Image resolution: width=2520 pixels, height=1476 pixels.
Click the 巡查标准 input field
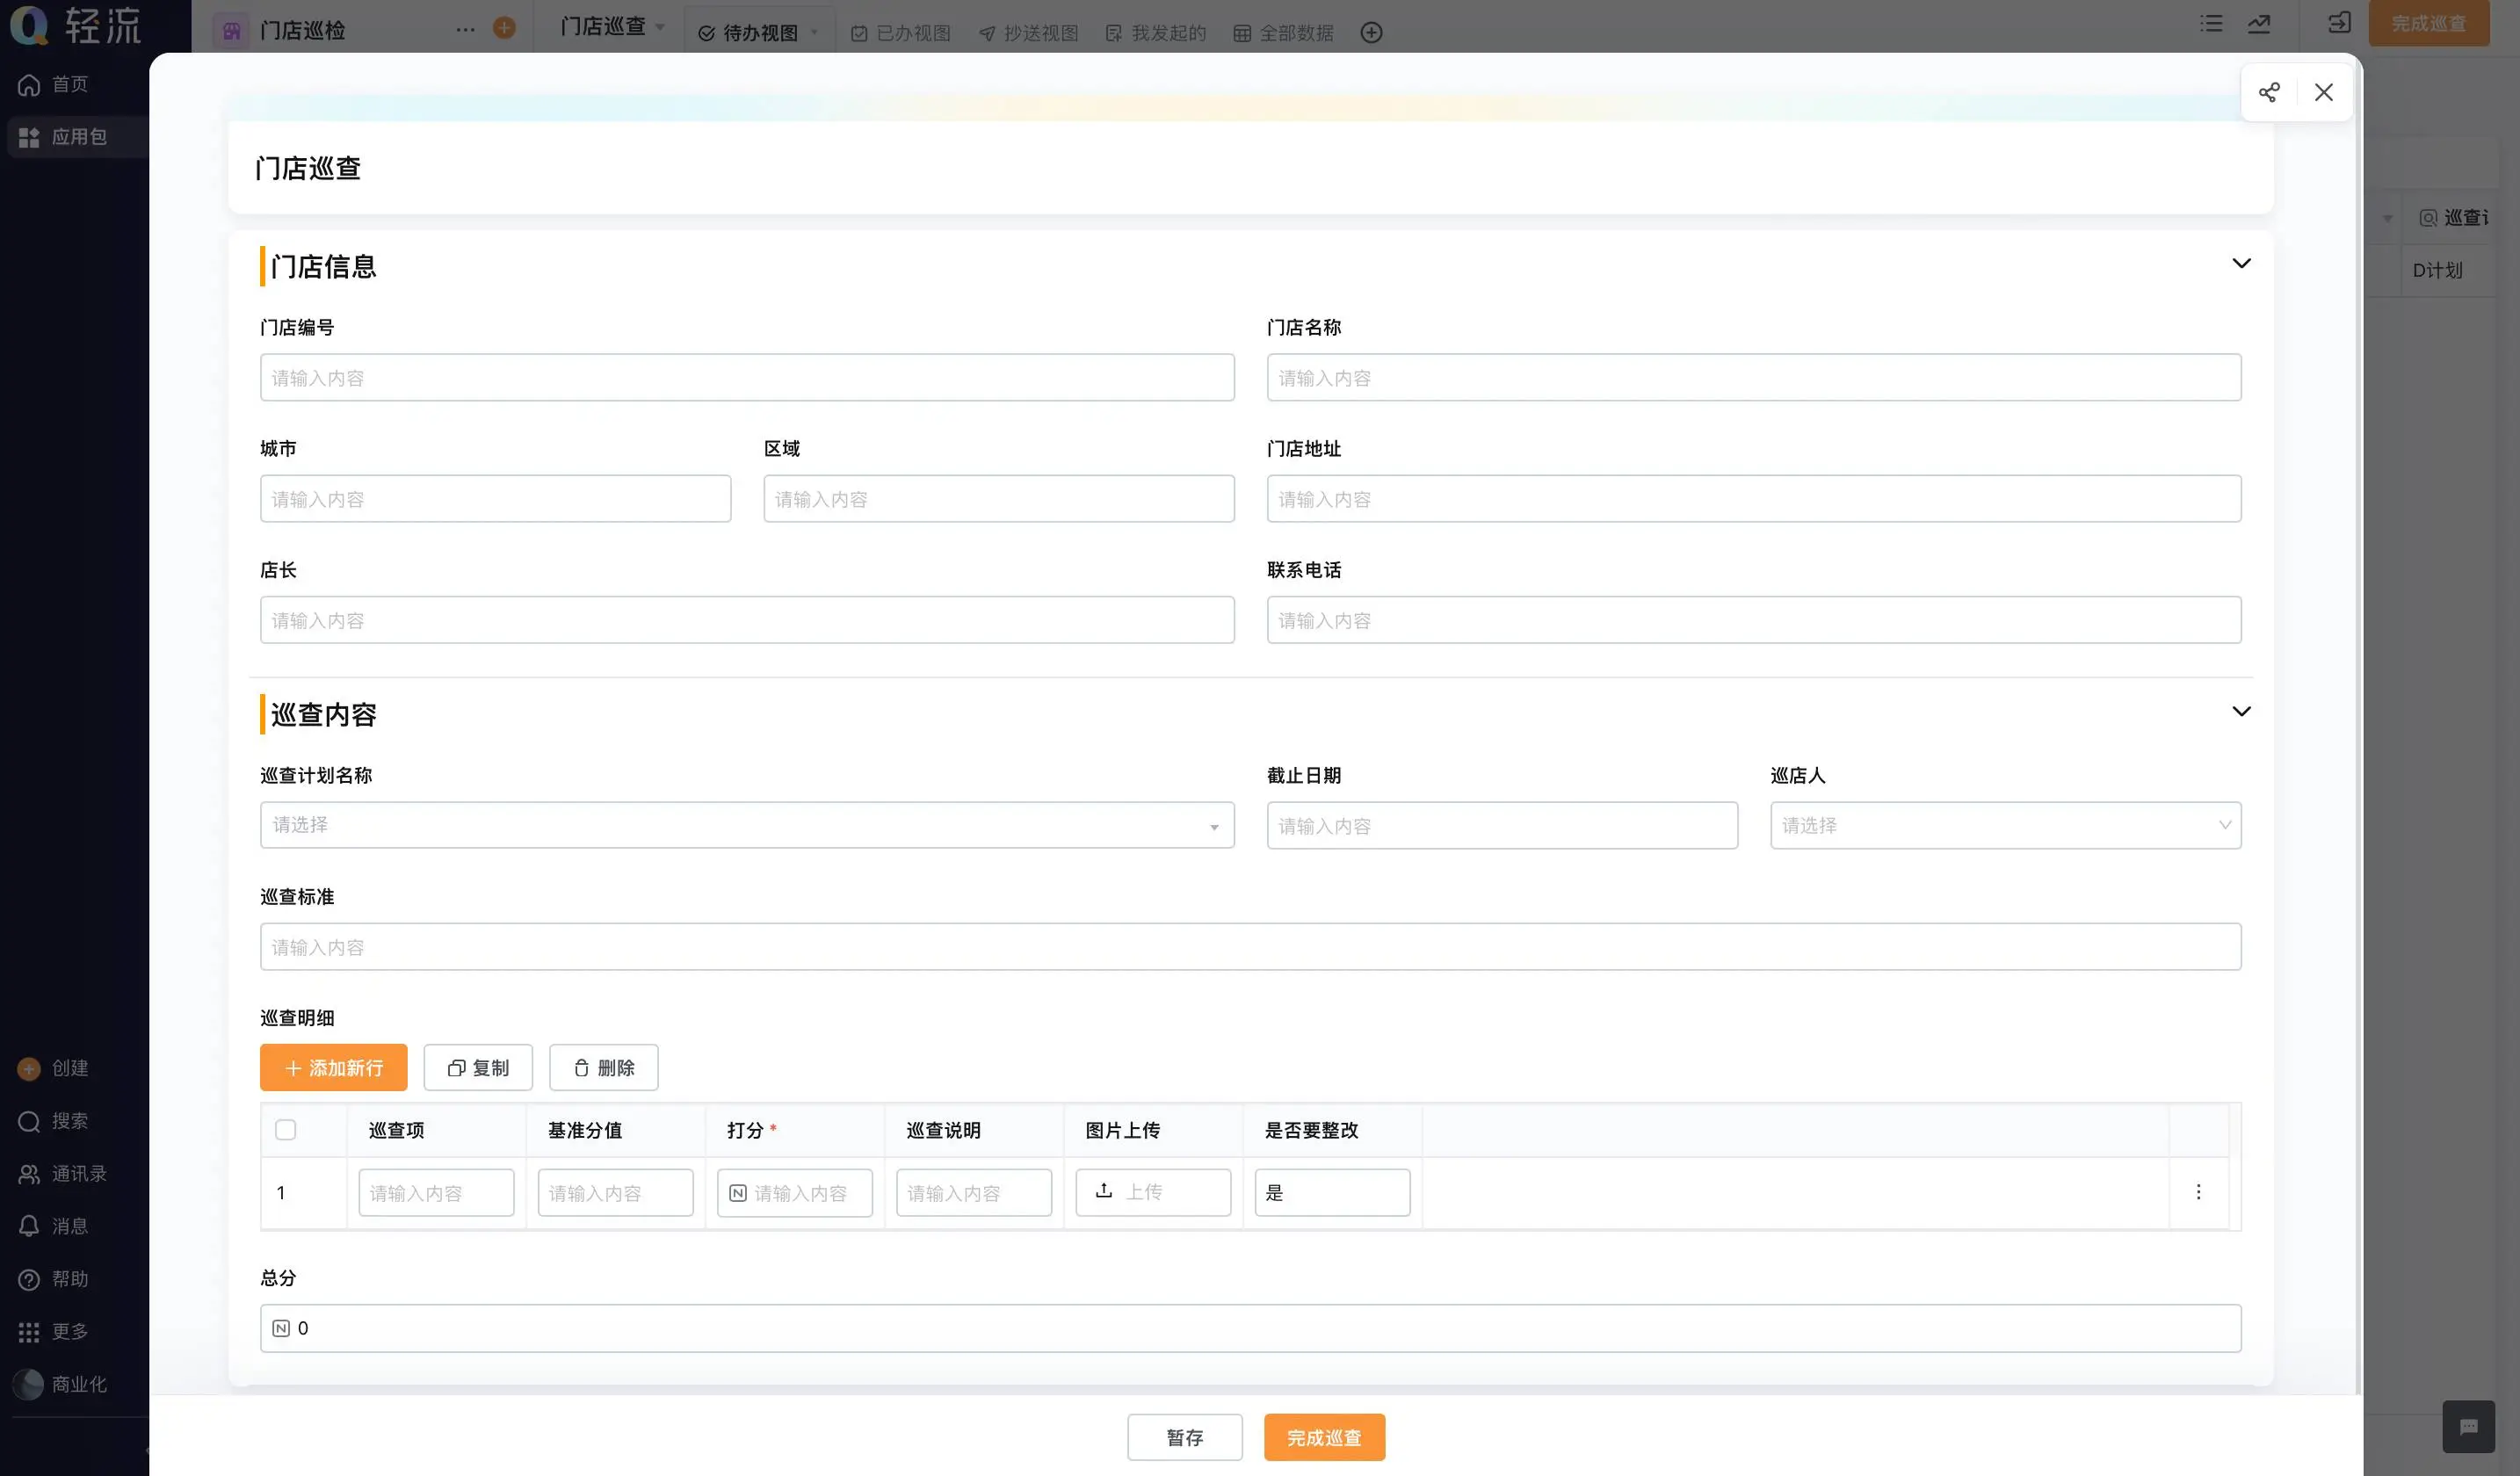pos(1250,946)
